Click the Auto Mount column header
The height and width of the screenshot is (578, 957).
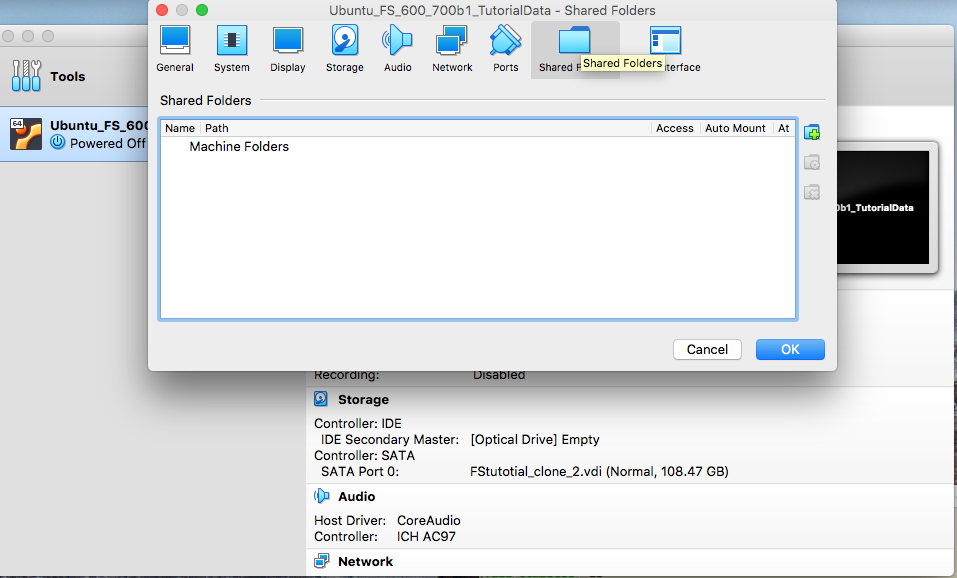pos(735,128)
